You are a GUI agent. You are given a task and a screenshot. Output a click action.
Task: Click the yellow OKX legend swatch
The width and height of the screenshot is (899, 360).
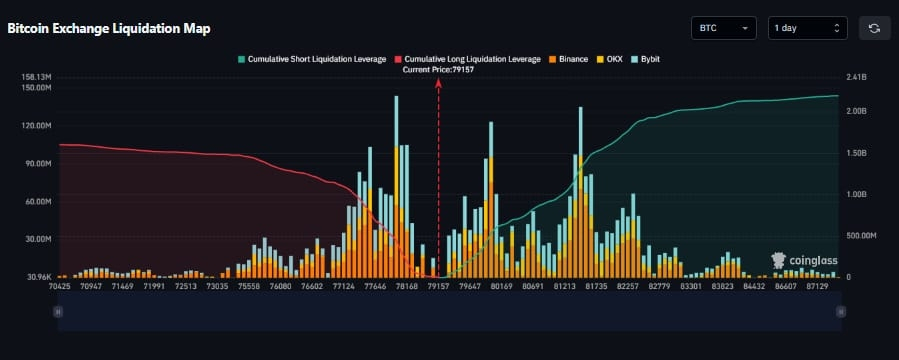click(x=600, y=59)
